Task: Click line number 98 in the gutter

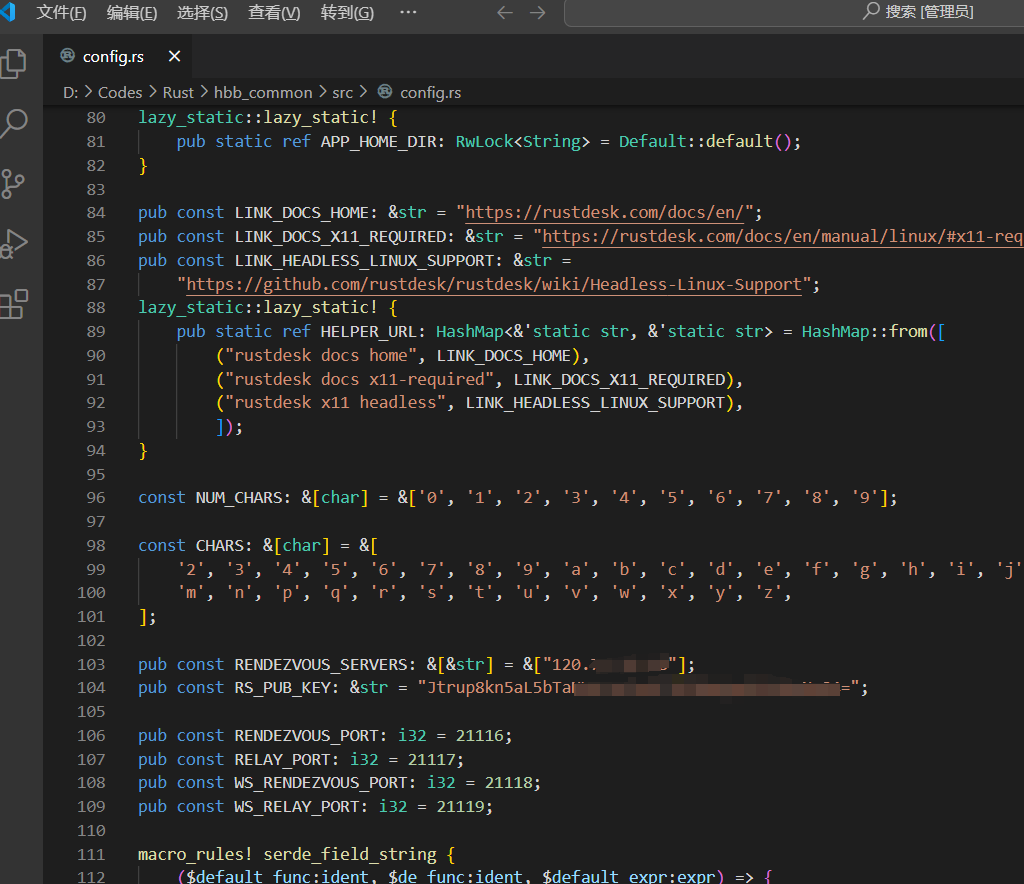Action: [x=96, y=545]
